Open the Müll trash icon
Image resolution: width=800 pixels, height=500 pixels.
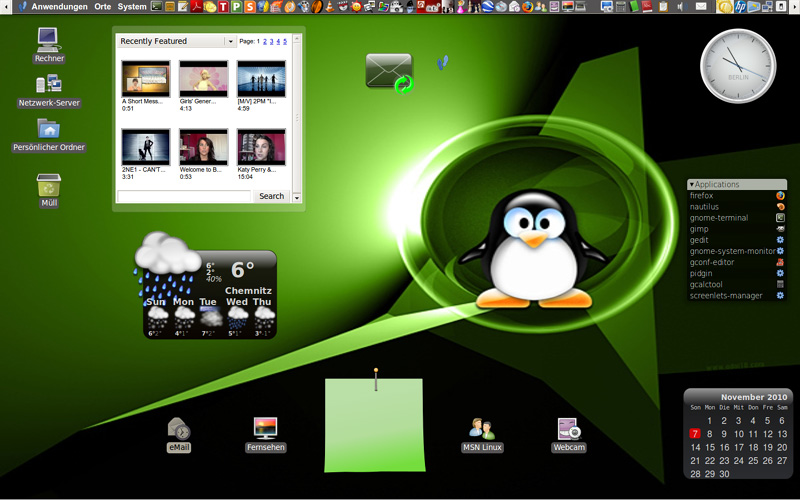click(x=49, y=190)
